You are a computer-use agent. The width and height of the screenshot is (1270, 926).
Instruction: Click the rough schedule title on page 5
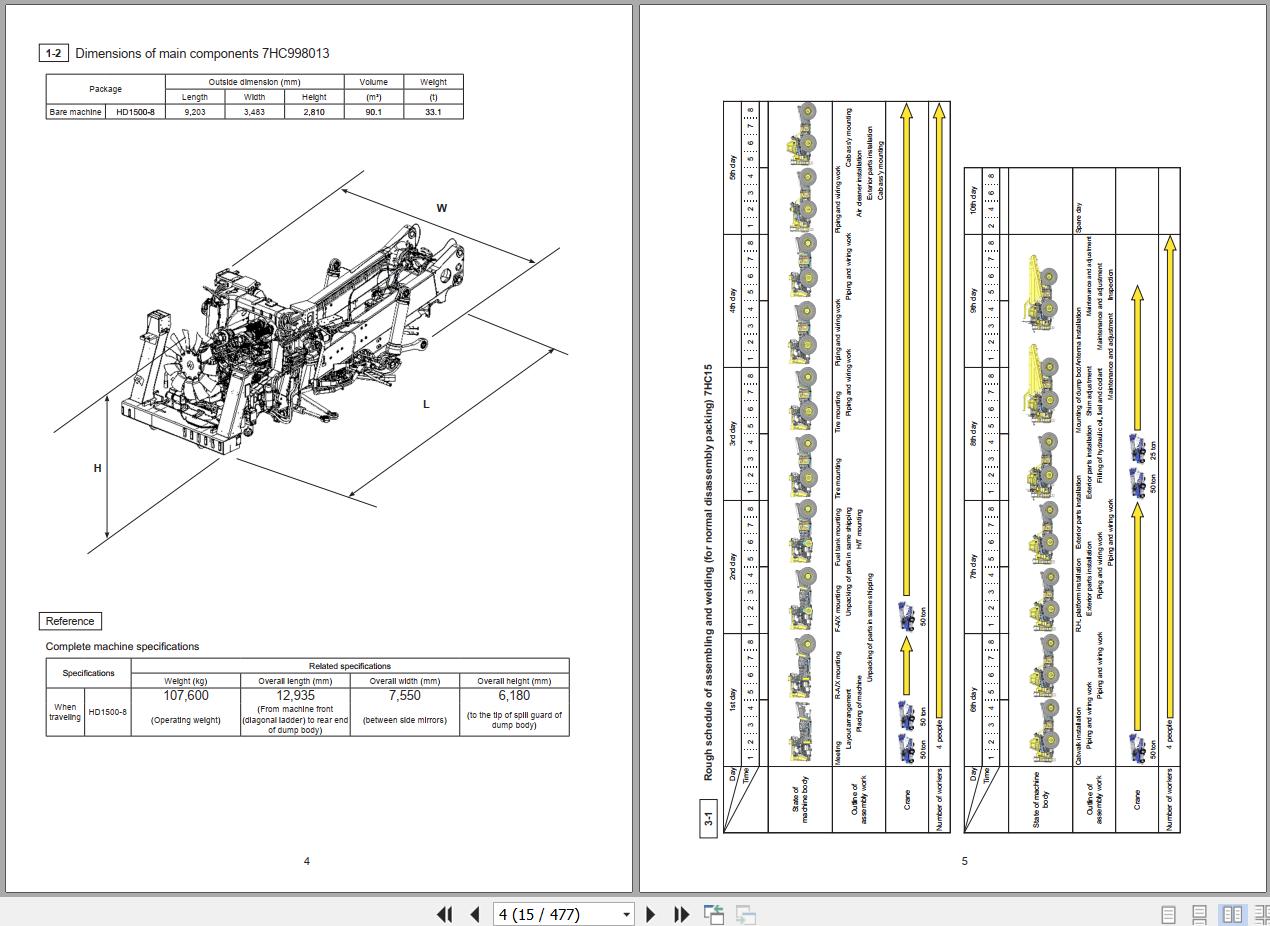tap(708, 571)
